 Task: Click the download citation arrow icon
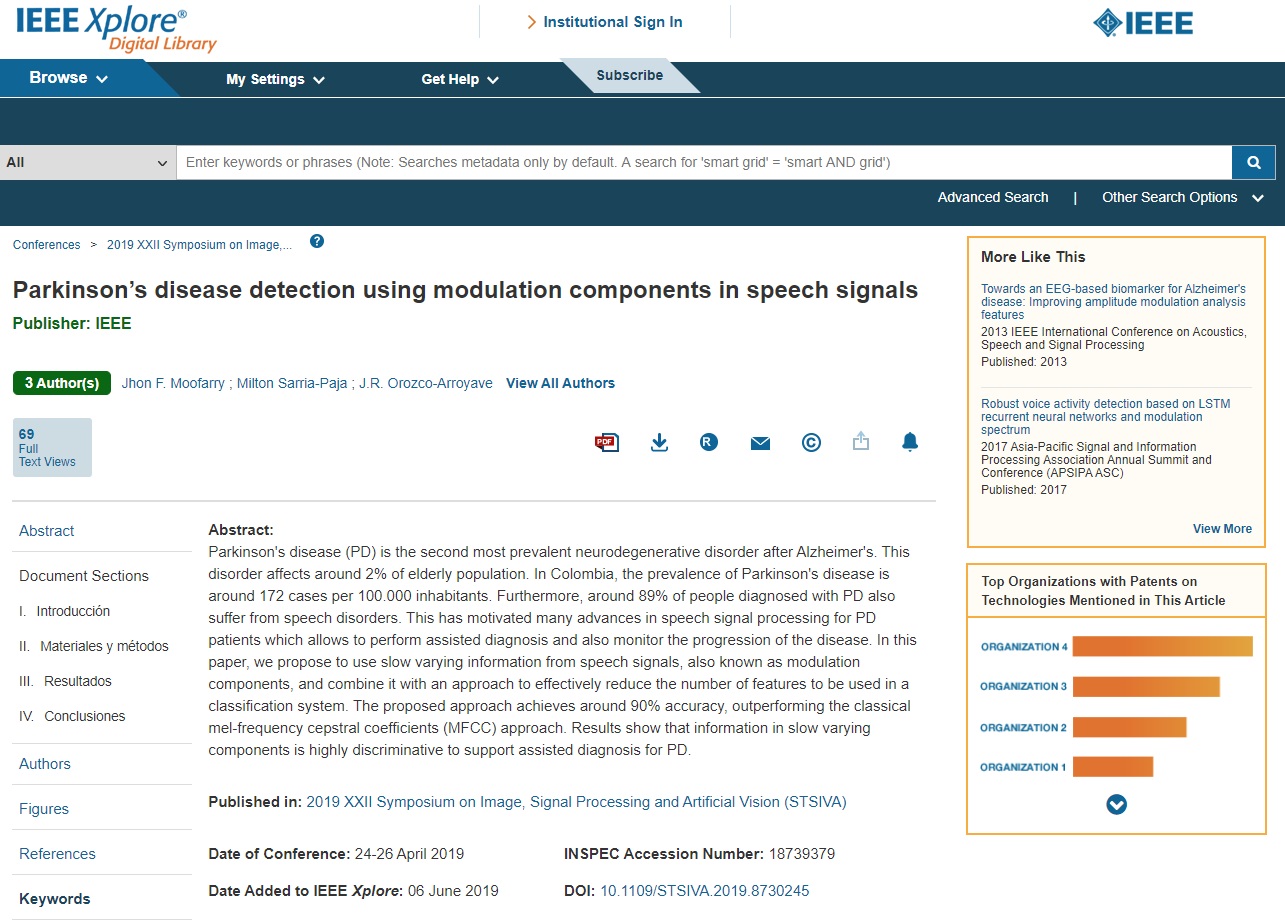[x=659, y=442]
